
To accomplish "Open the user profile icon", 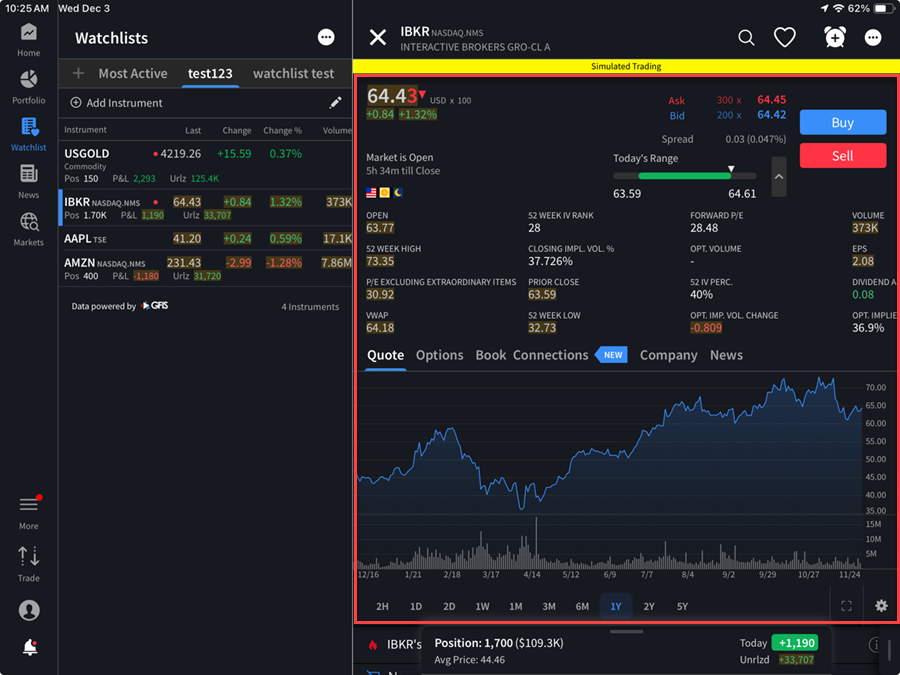I will (x=29, y=610).
